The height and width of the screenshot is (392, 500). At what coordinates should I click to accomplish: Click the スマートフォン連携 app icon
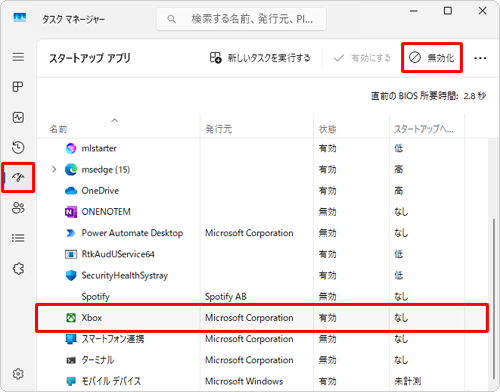click(71, 339)
